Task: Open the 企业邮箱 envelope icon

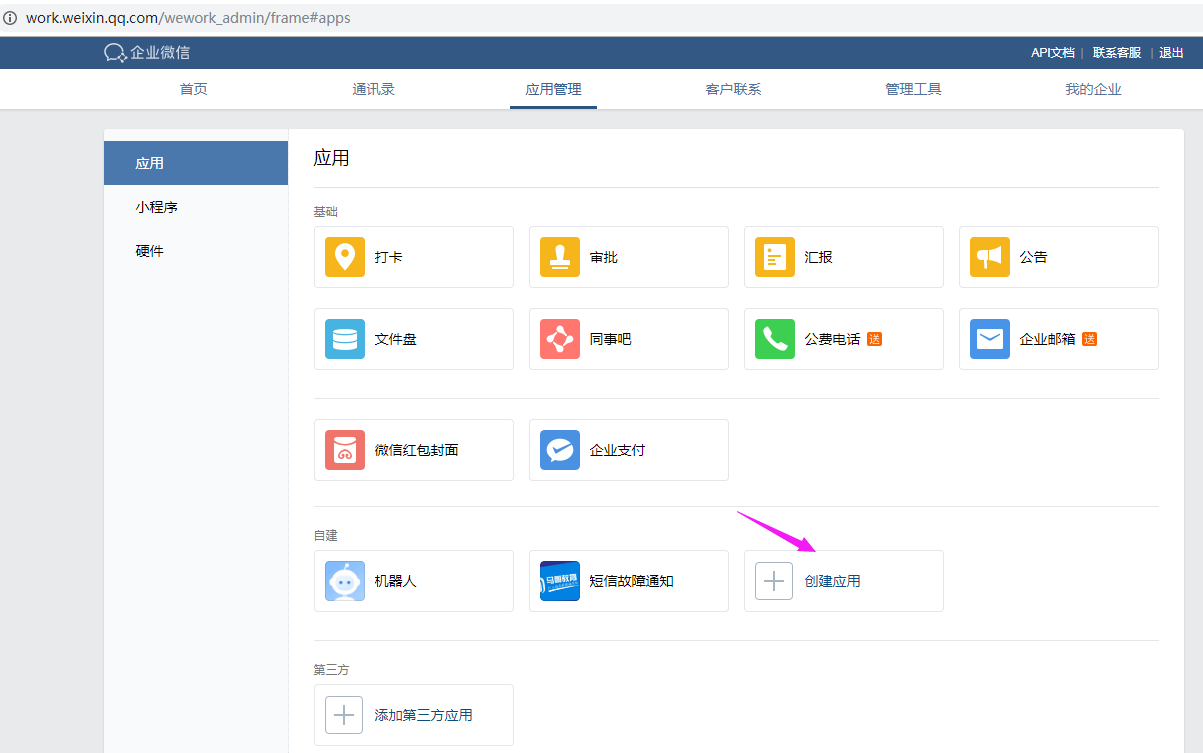Action: [x=990, y=339]
